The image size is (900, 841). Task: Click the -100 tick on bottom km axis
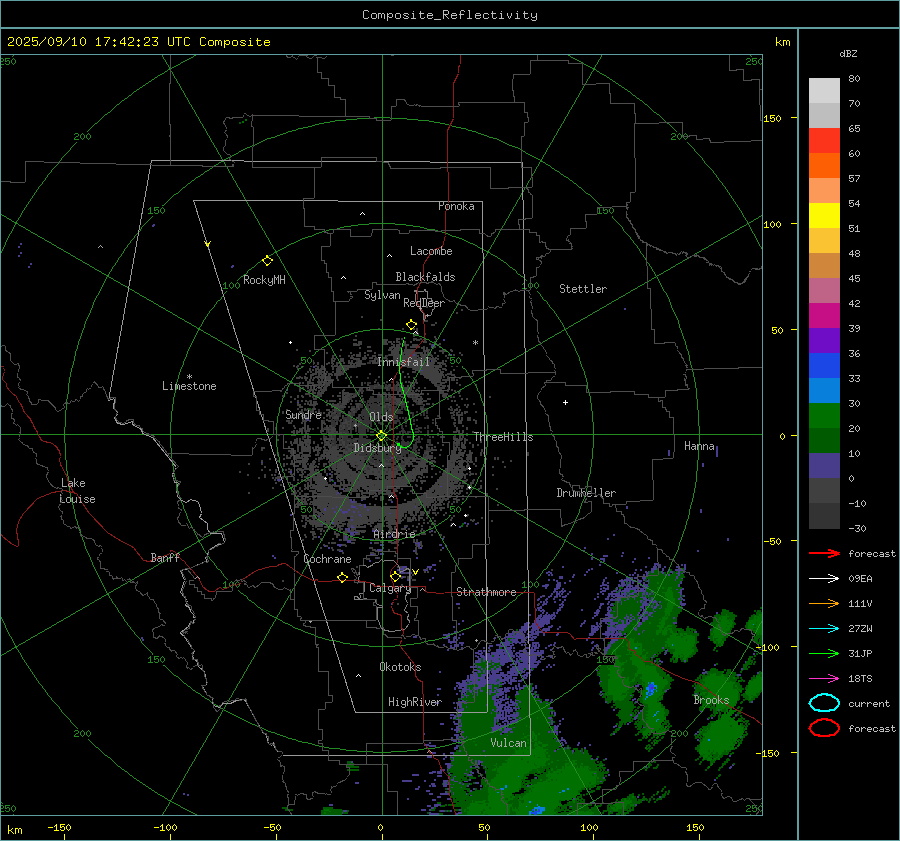165,828
